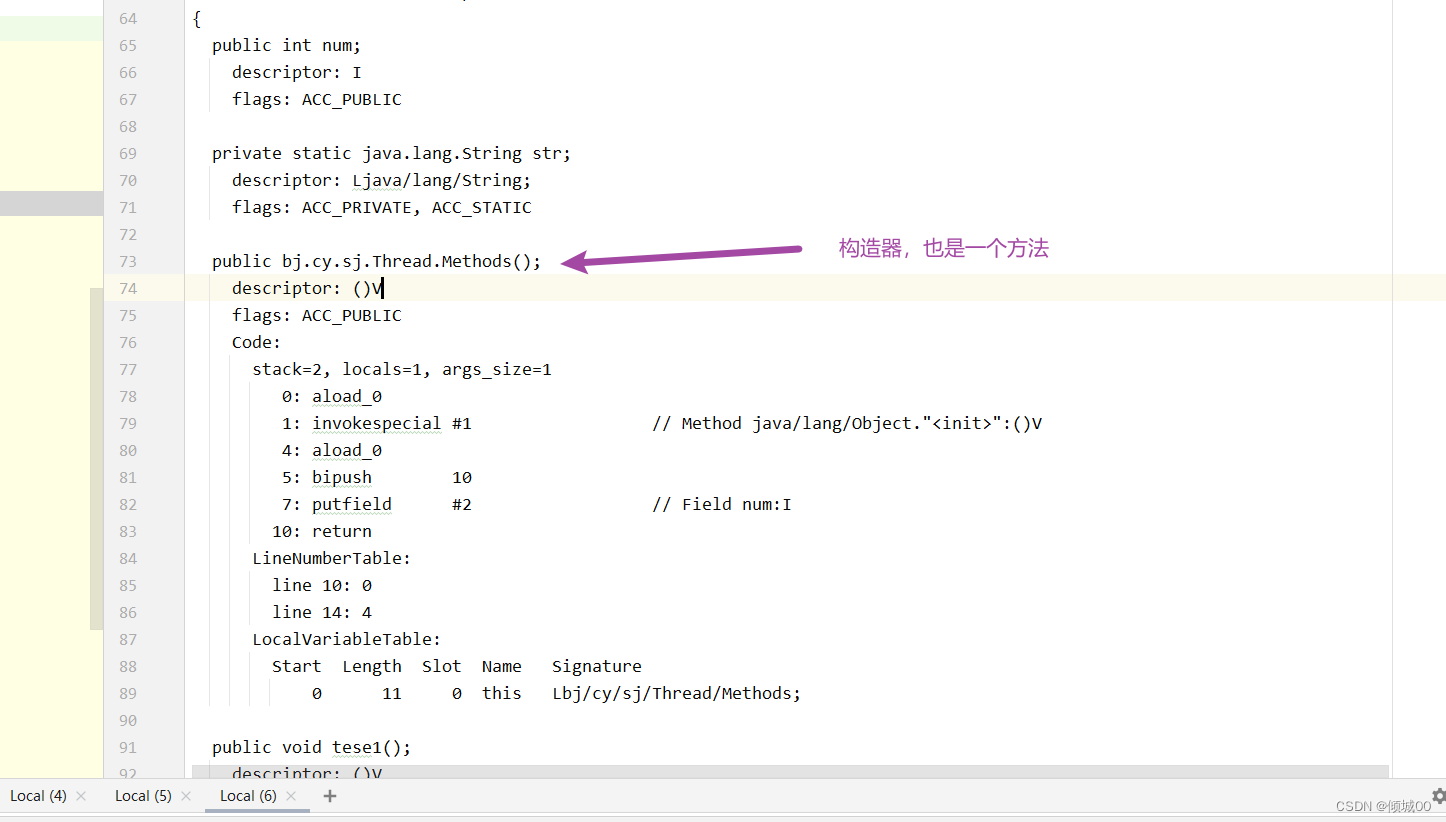Click 'public void tese1();'
The width and height of the screenshot is (1446, 822).
(x=312, y=747)
